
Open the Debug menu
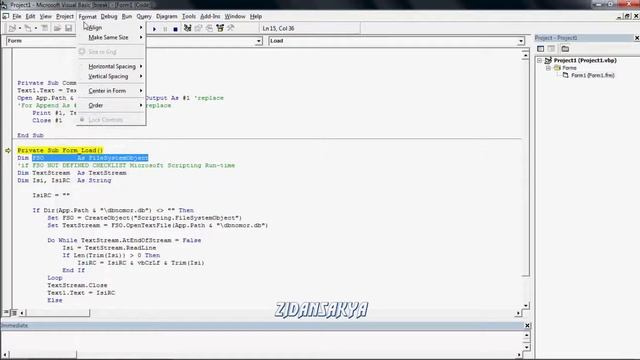109,16
